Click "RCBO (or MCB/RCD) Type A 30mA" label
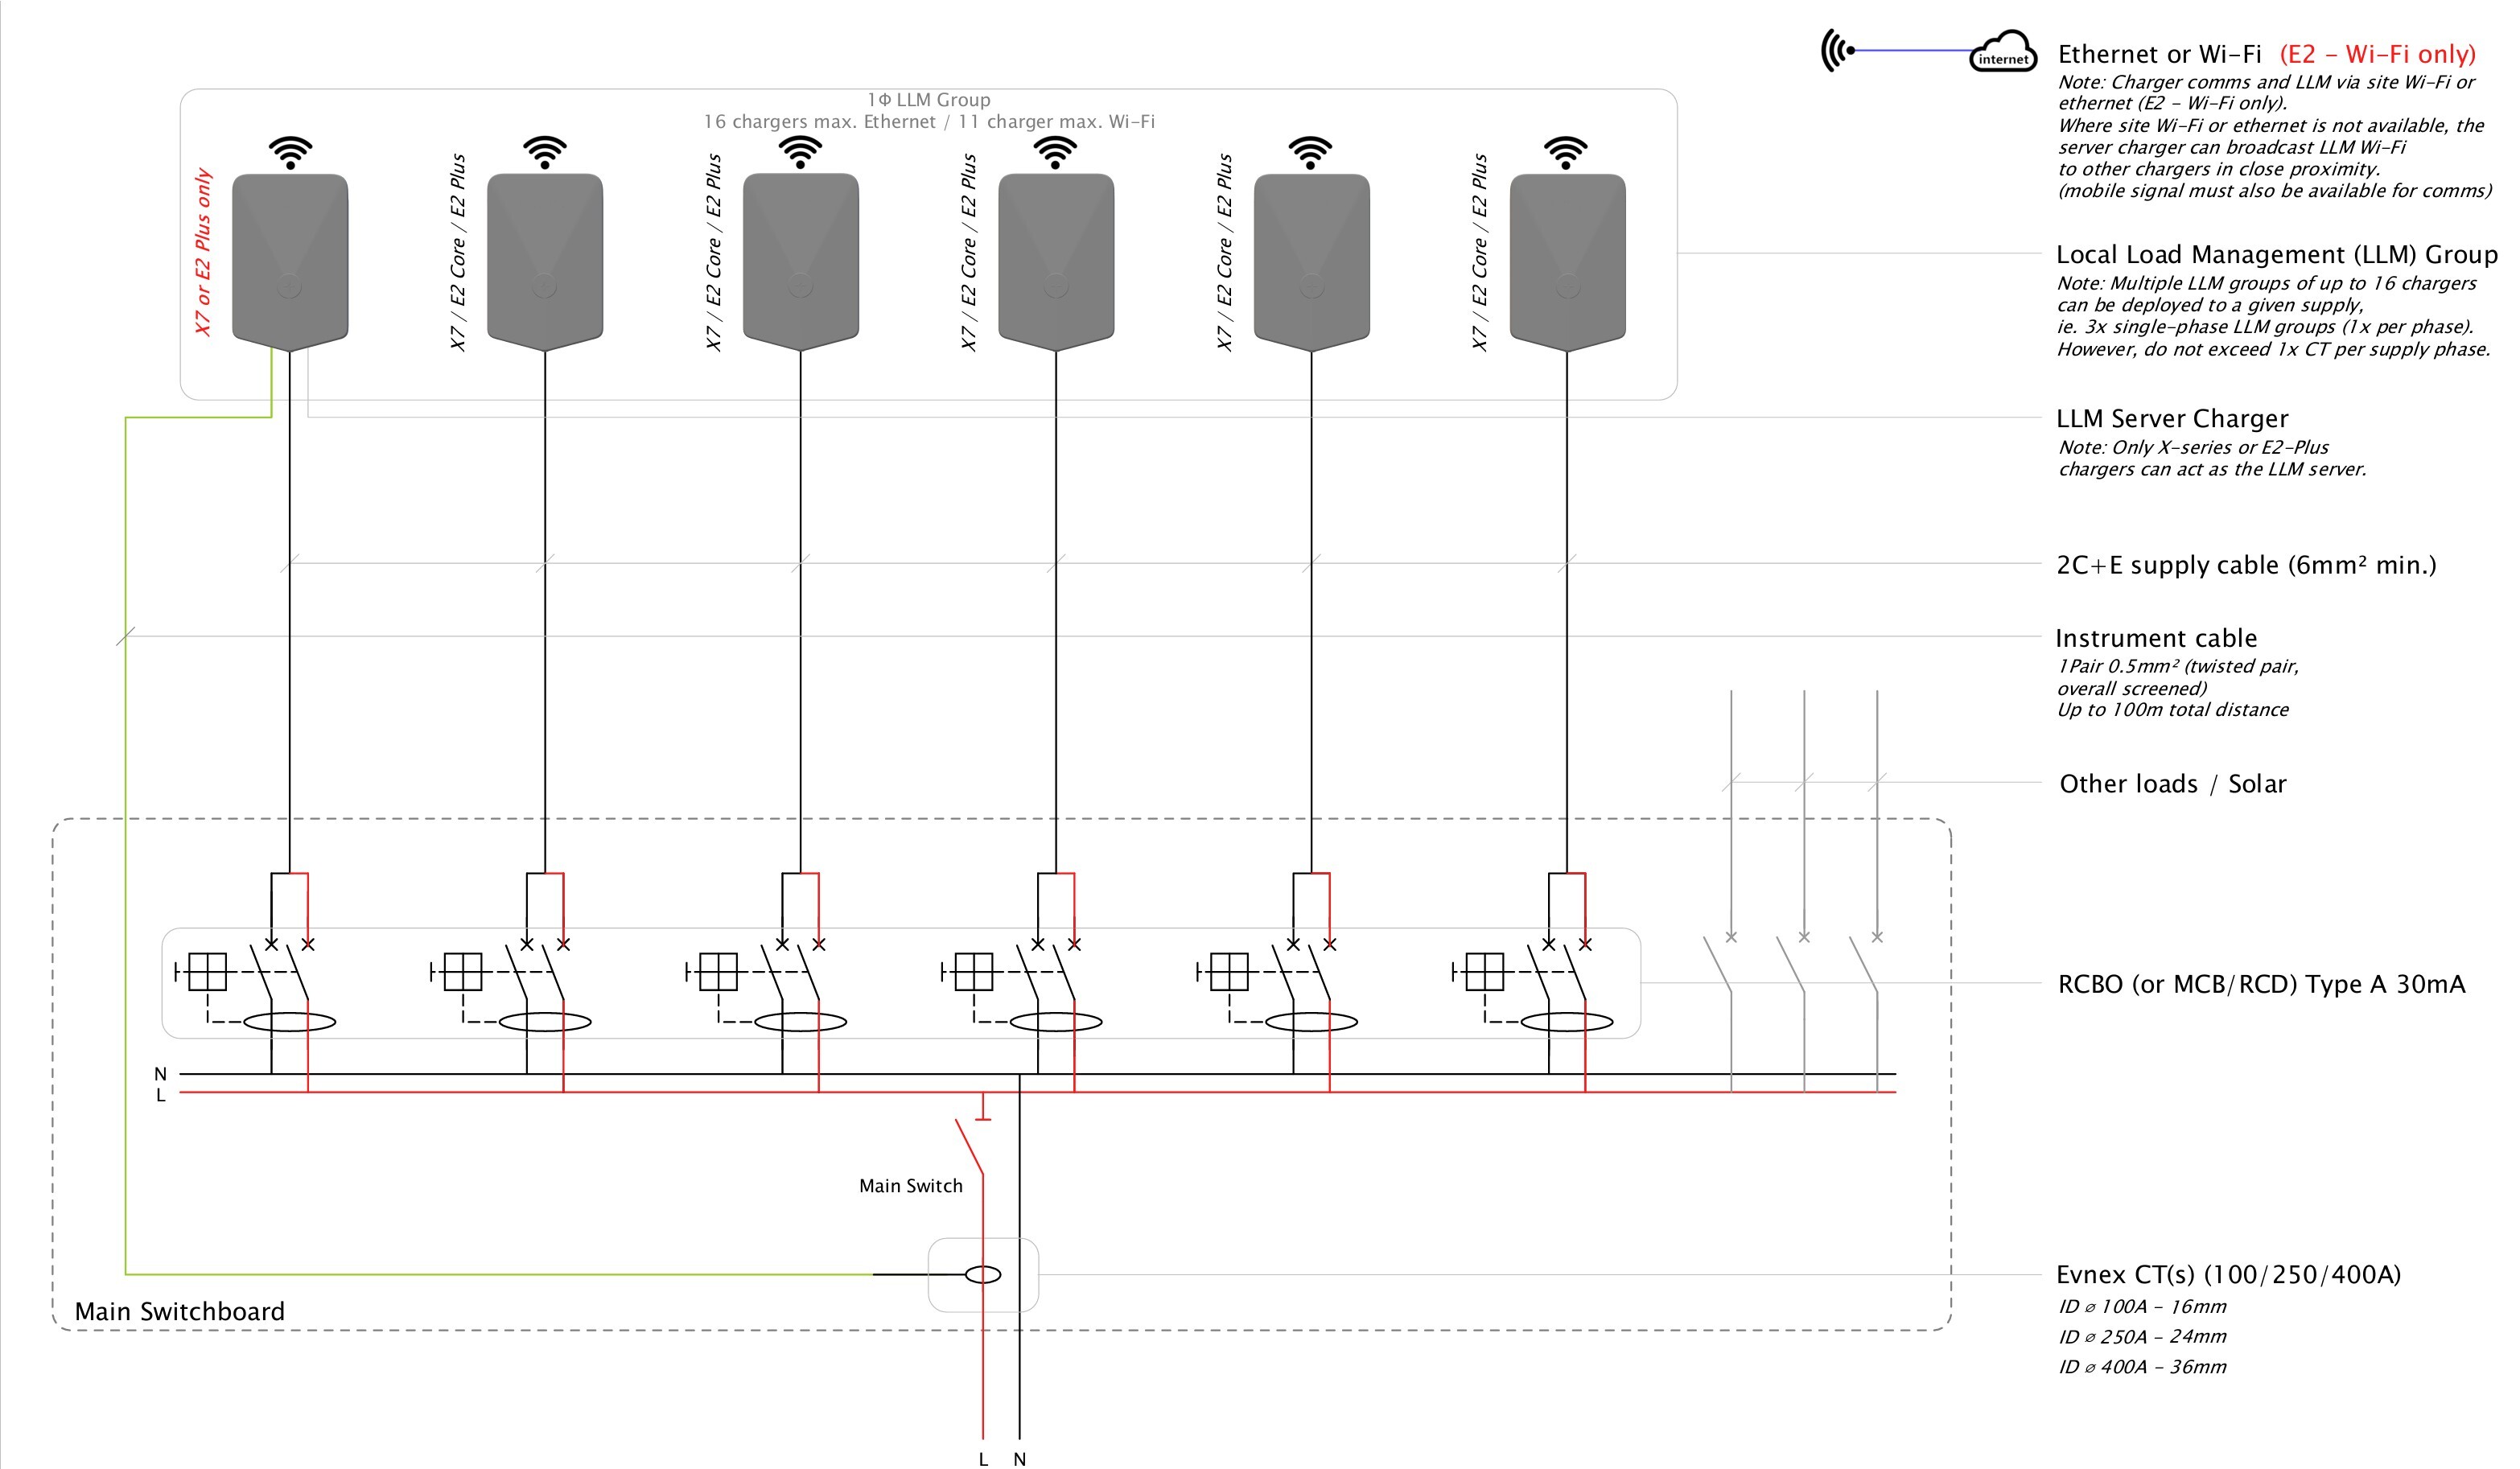The image size is (2520, 1469). (x=2262, y=985)
